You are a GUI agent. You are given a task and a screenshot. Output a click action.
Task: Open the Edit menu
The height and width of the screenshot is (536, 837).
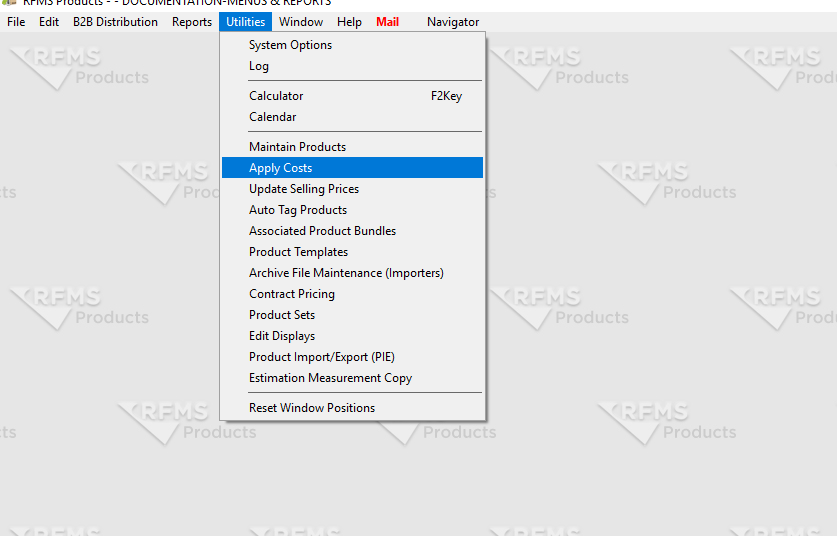tap(49, 22)
